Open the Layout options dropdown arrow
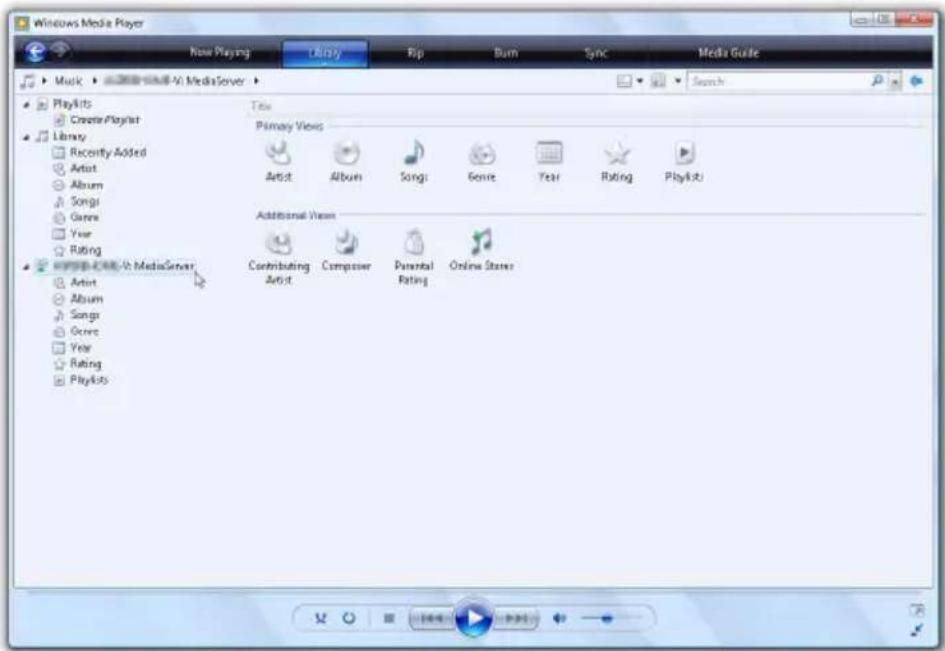Image resolution: width=945 pixels, height=651 pixels. point(640,81)
